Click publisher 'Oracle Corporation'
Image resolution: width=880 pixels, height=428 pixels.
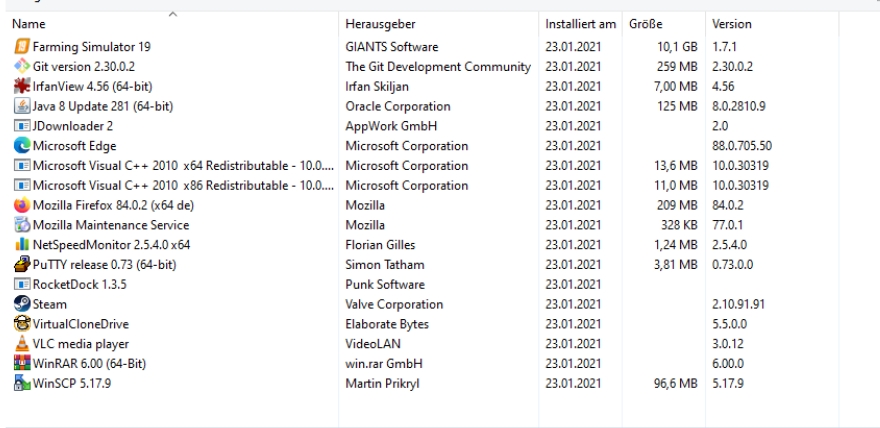pos(397,106)
